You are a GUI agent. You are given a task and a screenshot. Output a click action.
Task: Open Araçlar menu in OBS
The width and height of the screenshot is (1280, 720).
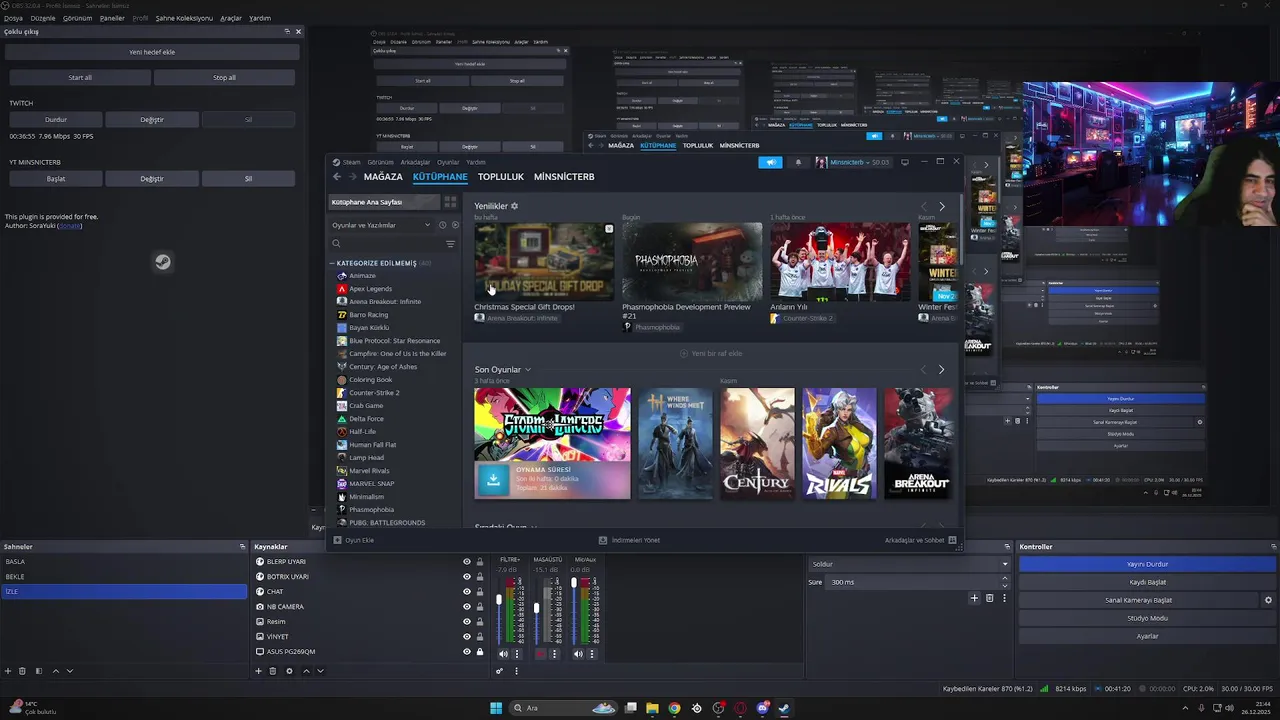(231, 18)
